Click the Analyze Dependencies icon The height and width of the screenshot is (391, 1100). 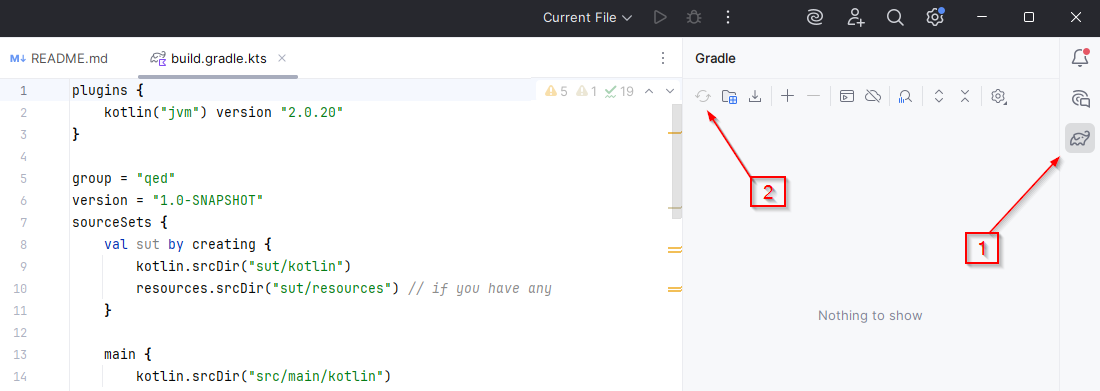[x=906, y=96]
